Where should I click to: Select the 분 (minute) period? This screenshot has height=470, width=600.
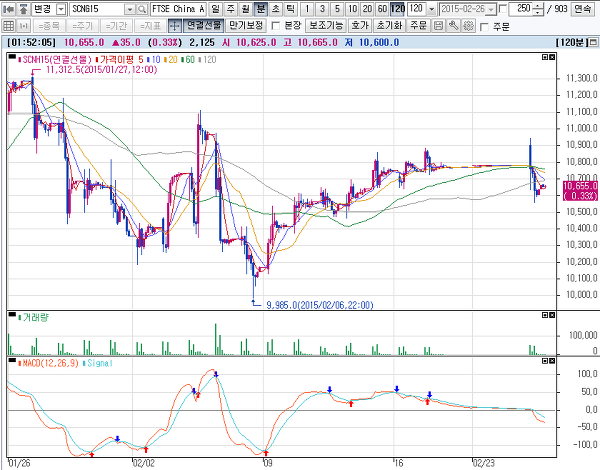click(261, 8)
